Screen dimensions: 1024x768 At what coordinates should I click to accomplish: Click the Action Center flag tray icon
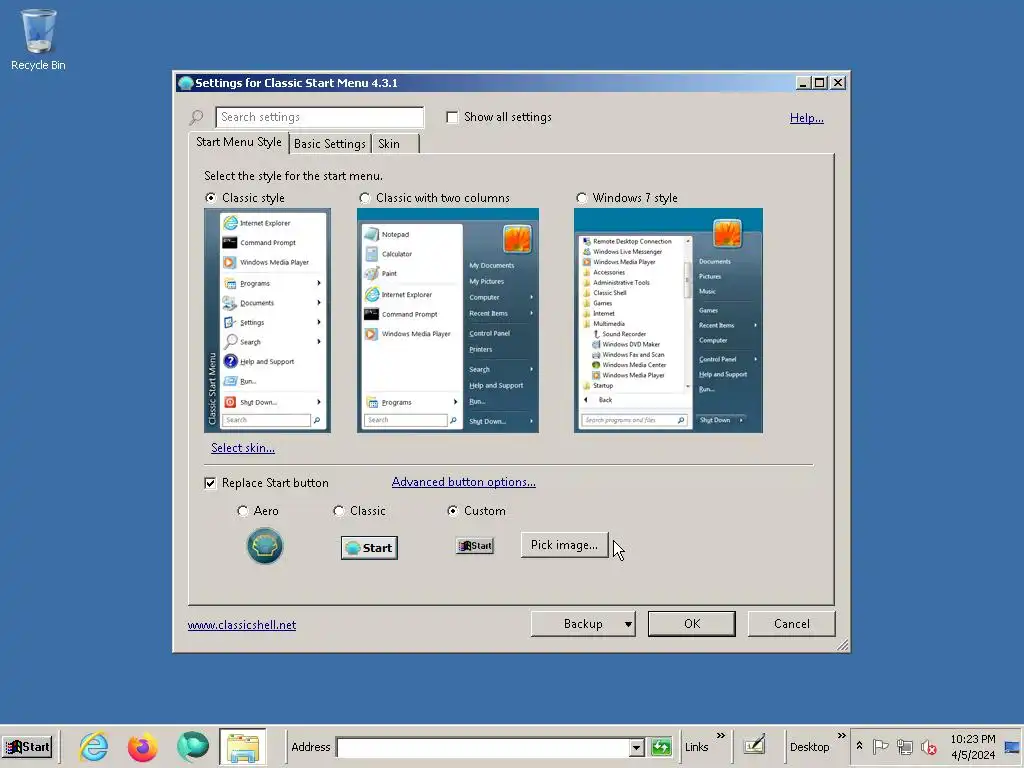[x=880, y=746]
